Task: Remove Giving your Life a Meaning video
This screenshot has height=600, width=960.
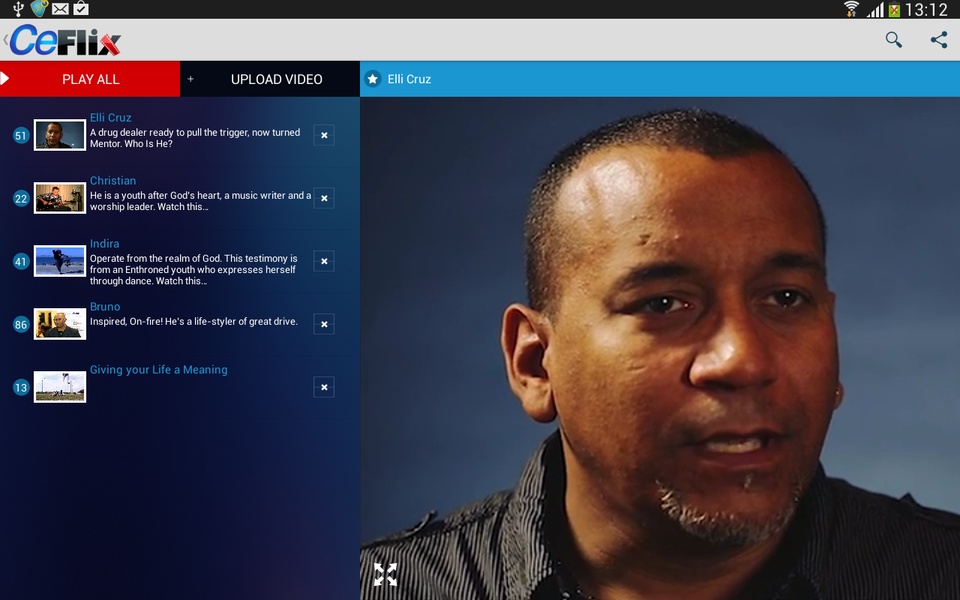Action: point(324,388)
